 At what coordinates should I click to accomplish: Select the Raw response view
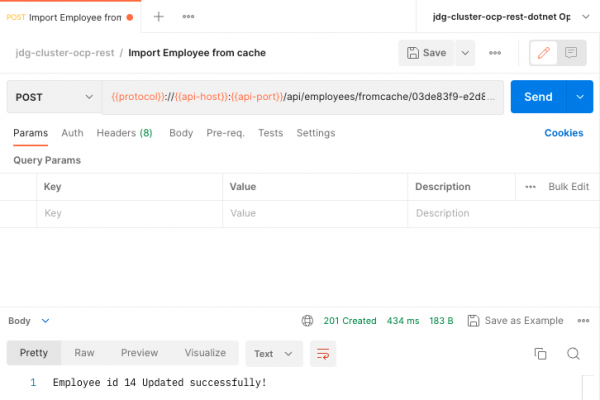[84, 353]
